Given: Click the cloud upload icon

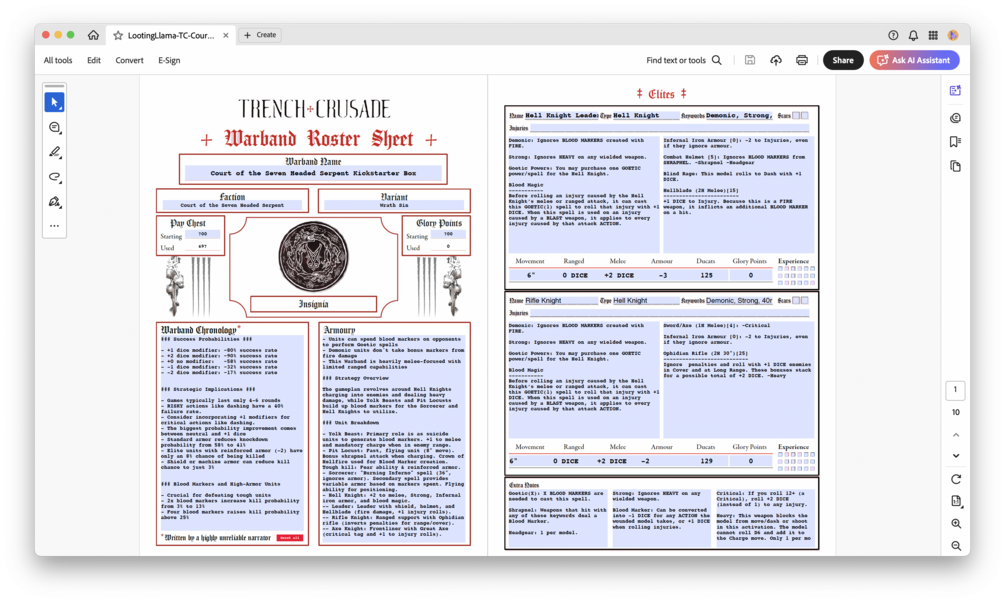Looking at the screenshot, I should [x=776, y=60].
